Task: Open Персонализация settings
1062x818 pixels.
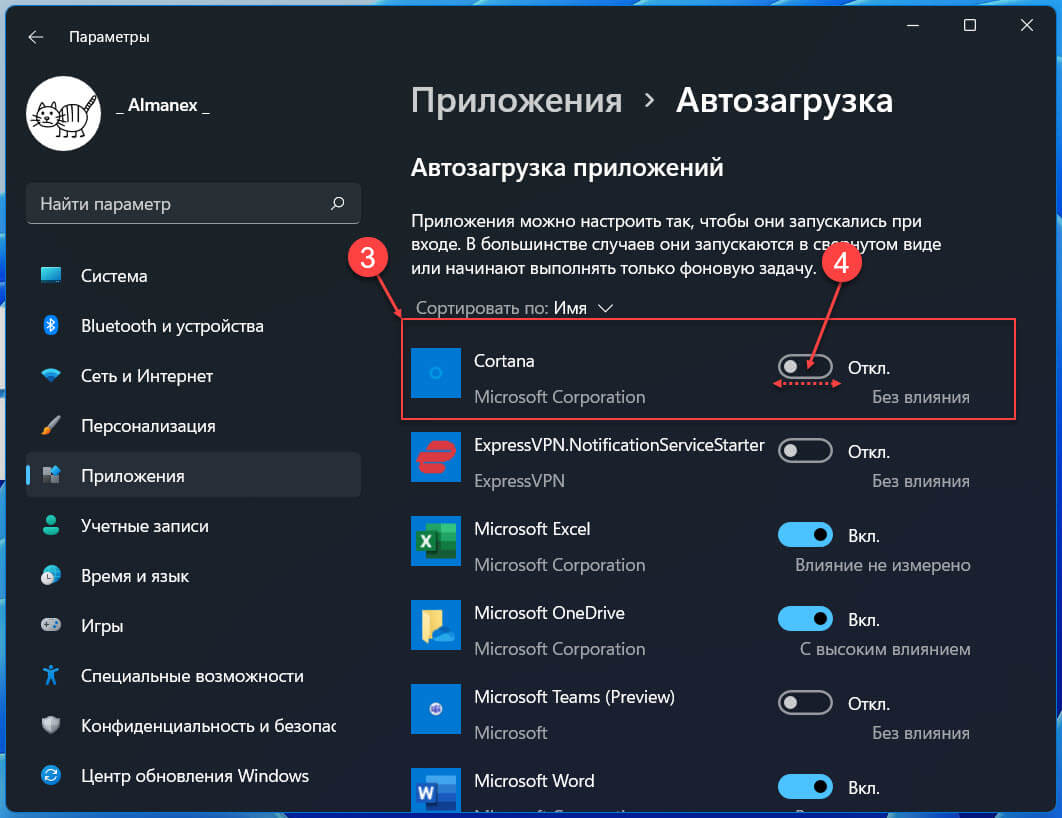Action: [193, 426]
